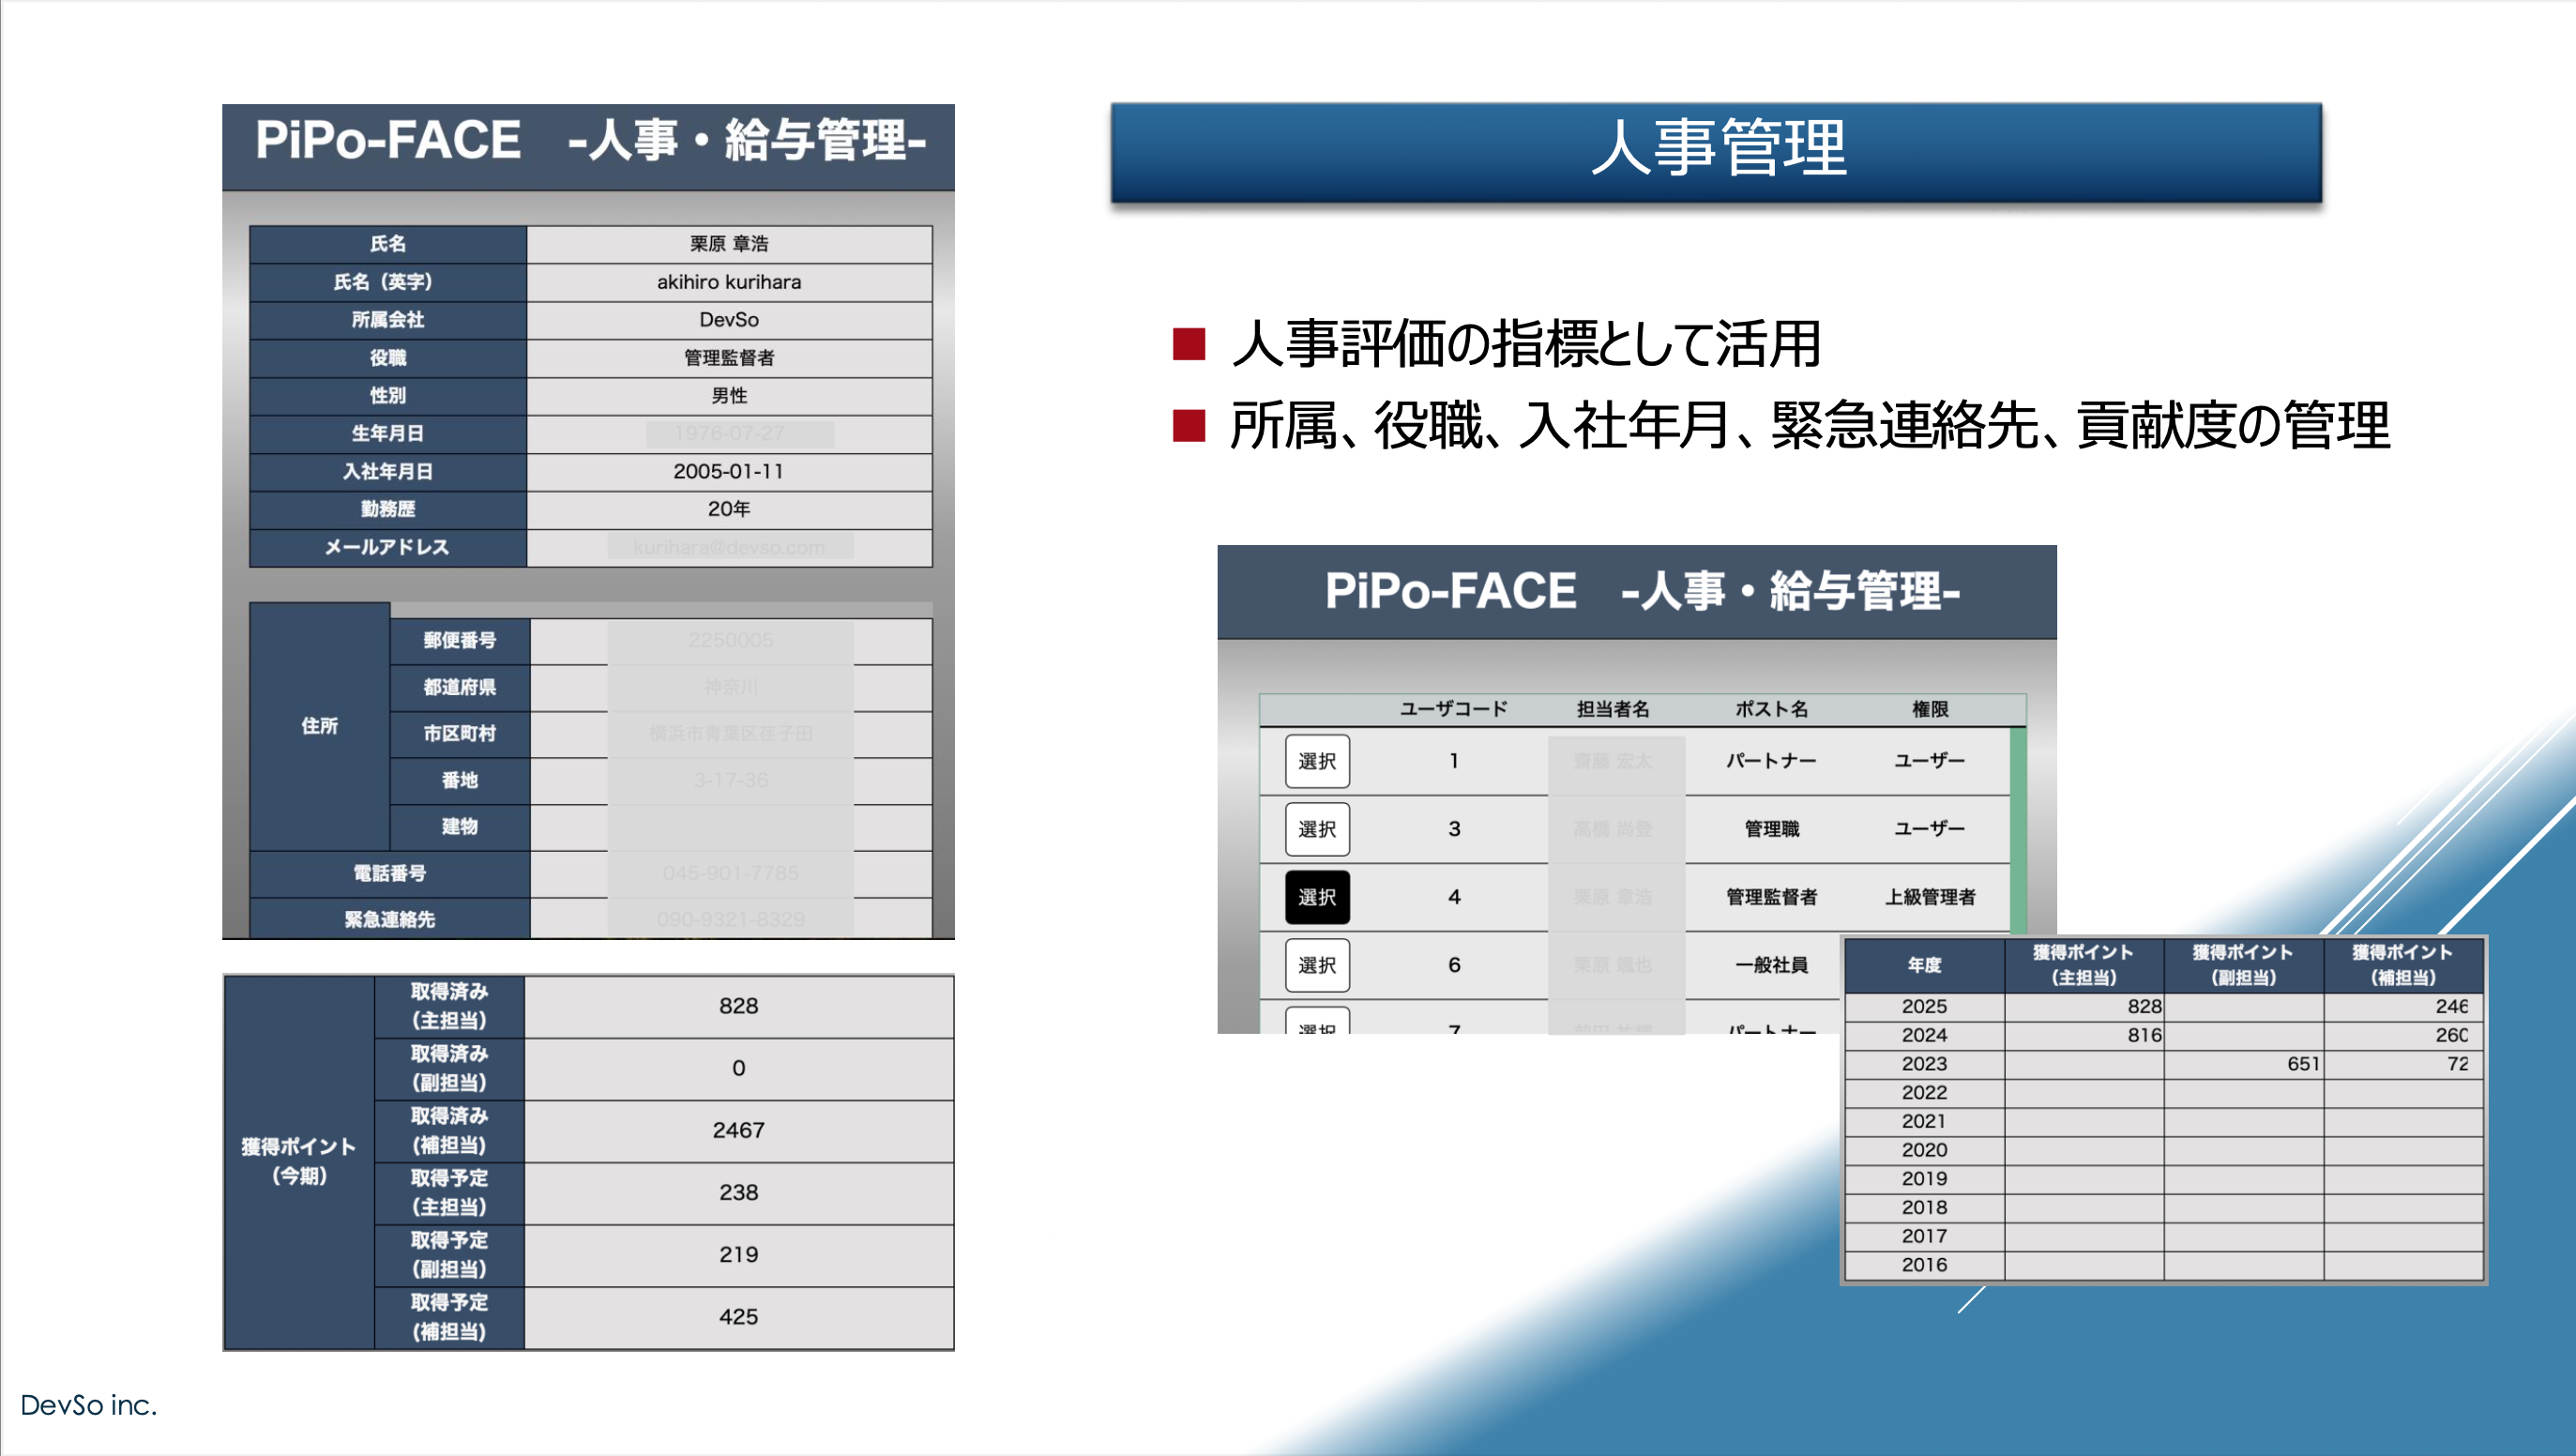Click the 入社年月日 field 2005-01-11

coord(729,471)
